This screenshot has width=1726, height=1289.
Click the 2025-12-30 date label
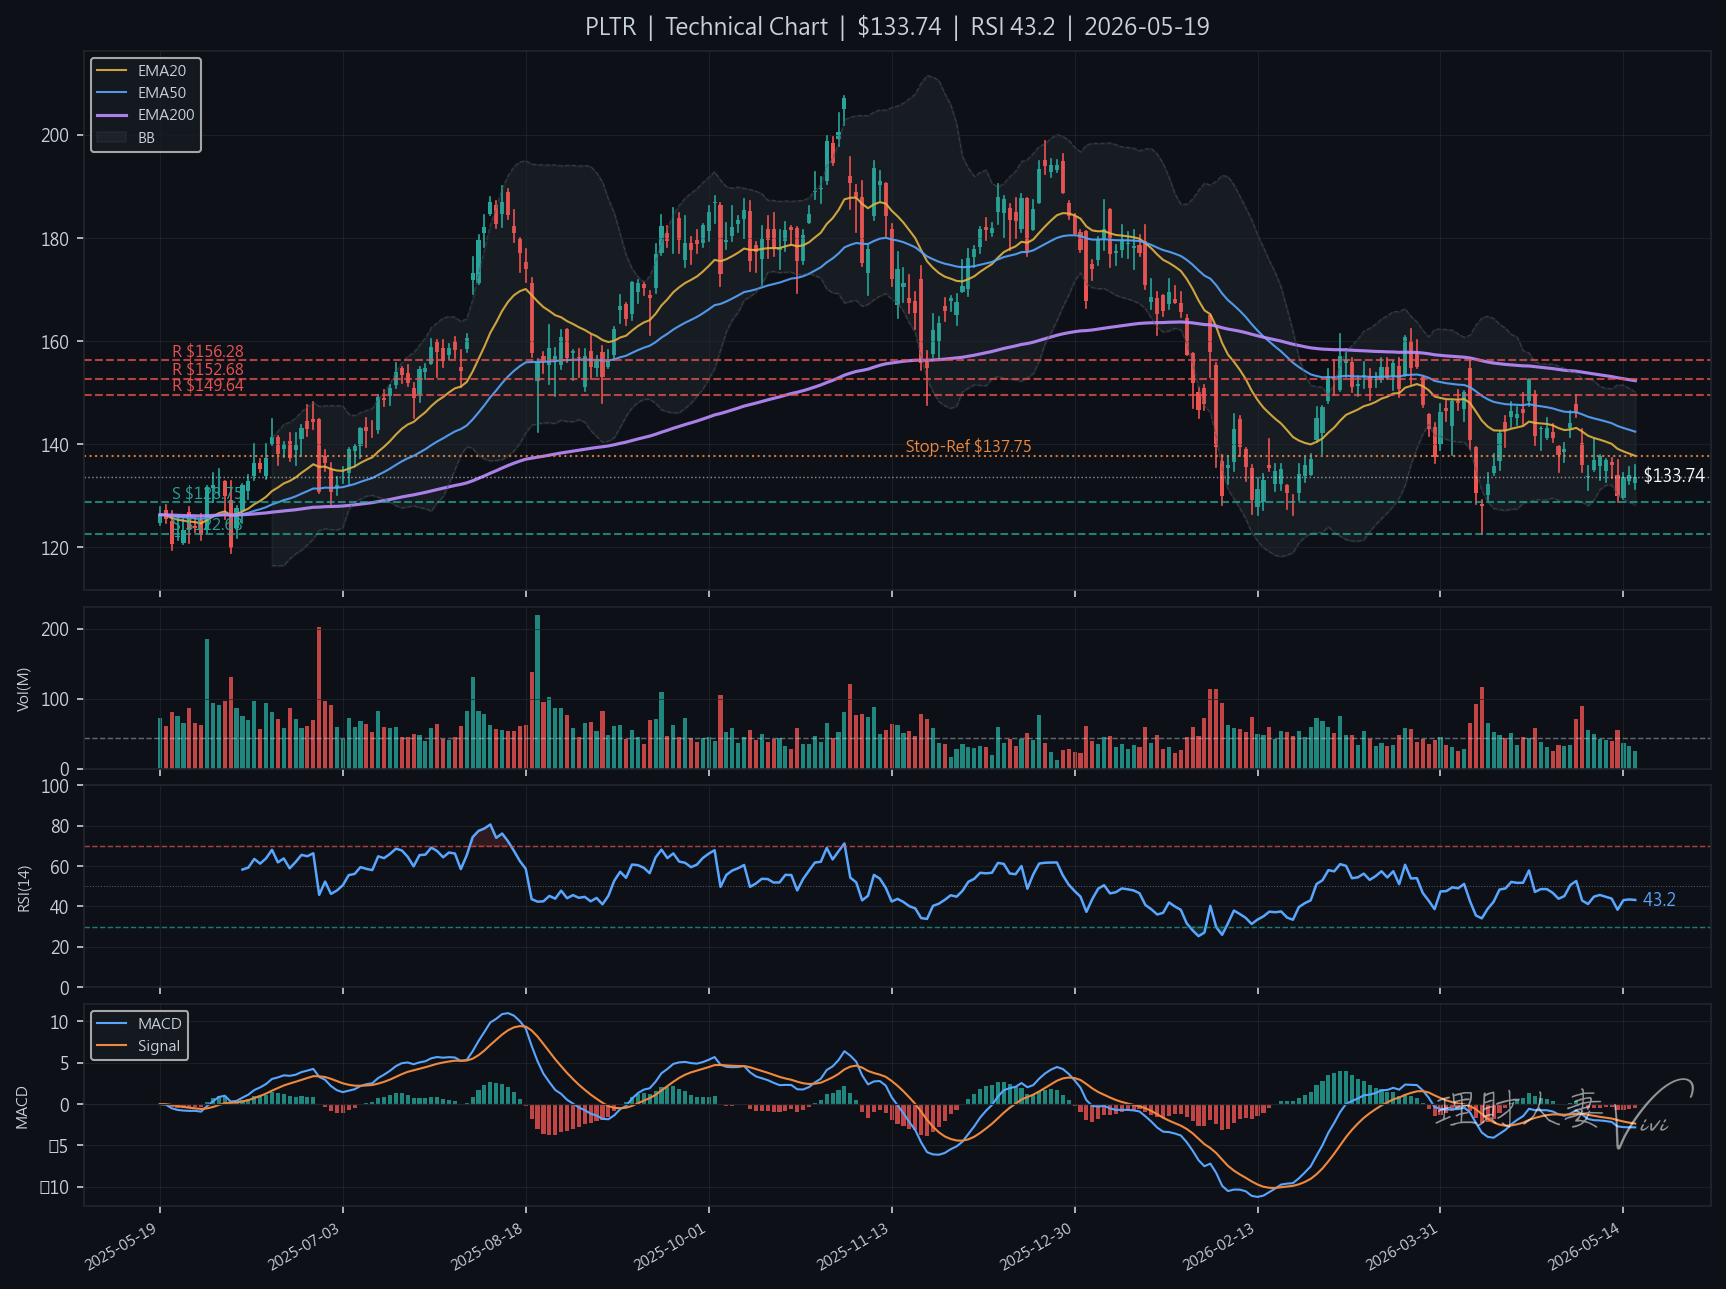(x=1037, y=1246)
